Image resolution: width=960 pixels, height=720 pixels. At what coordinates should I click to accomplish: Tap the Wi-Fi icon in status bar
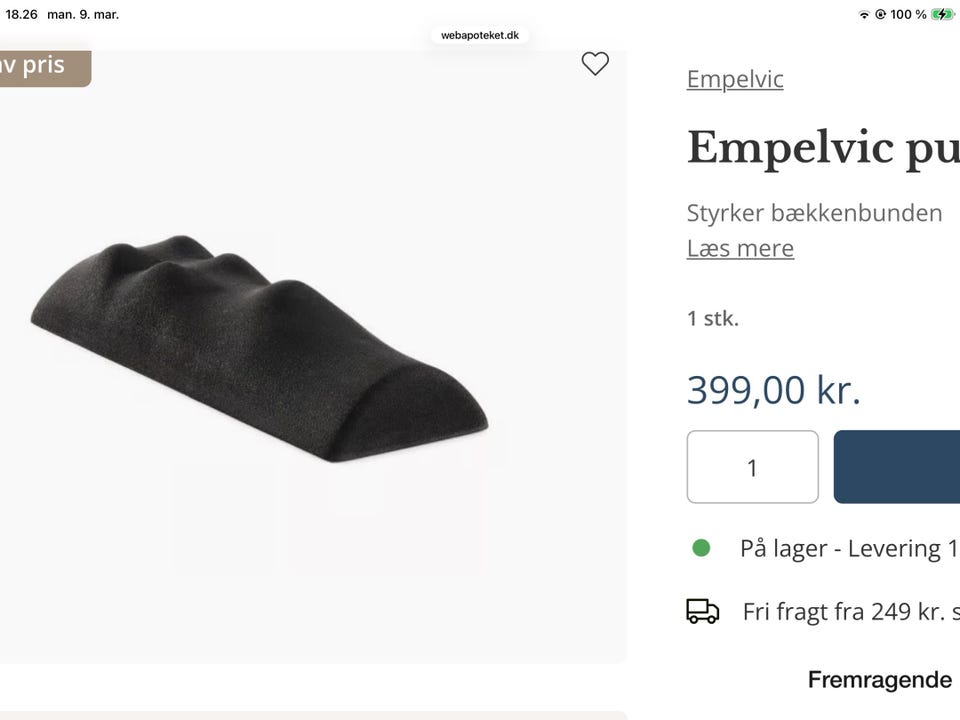[x=864, y=15]
